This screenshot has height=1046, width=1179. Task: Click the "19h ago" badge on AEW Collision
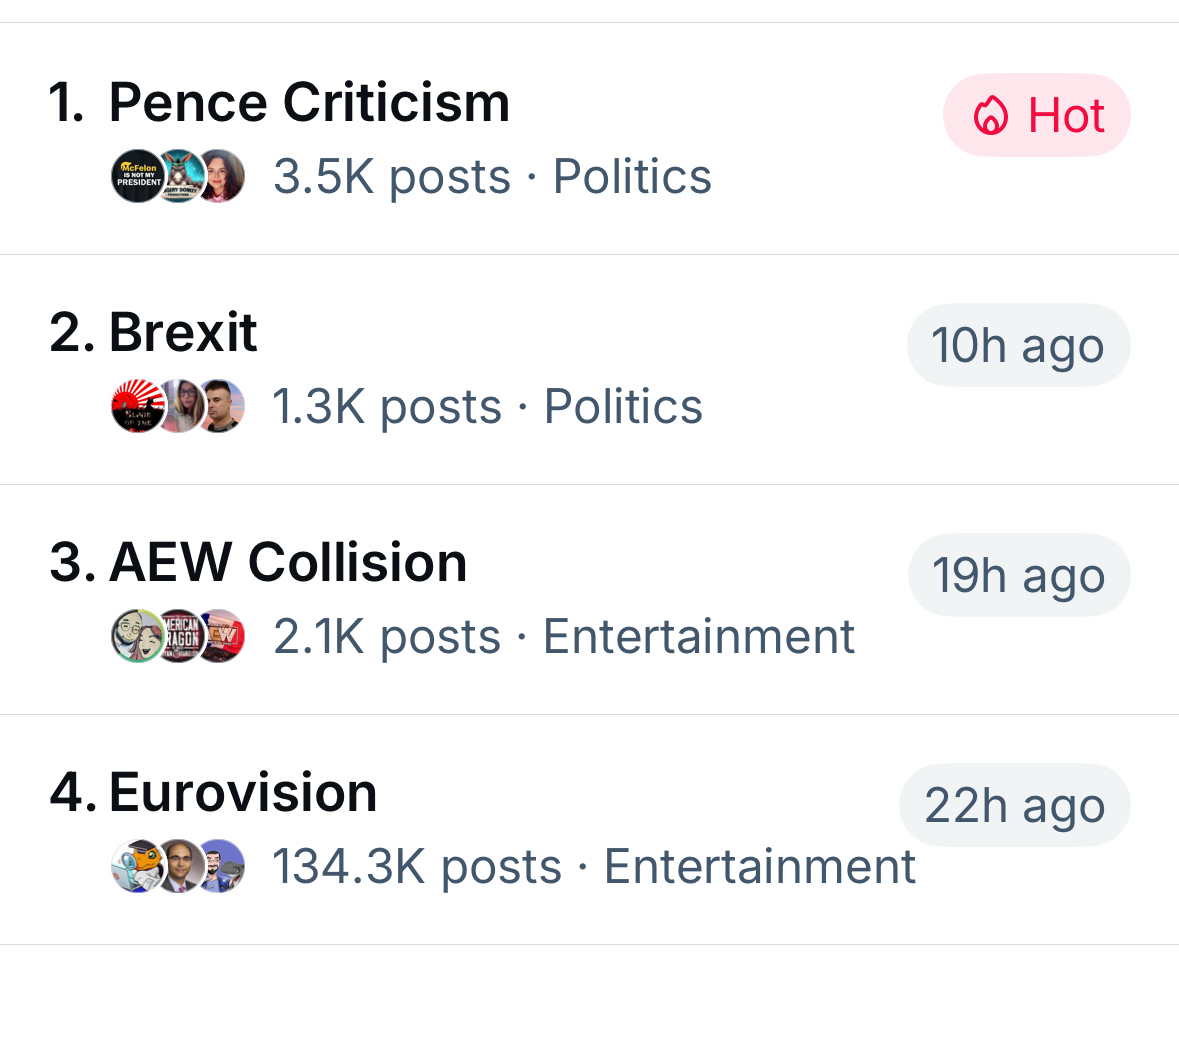[x=1018, y=576]
